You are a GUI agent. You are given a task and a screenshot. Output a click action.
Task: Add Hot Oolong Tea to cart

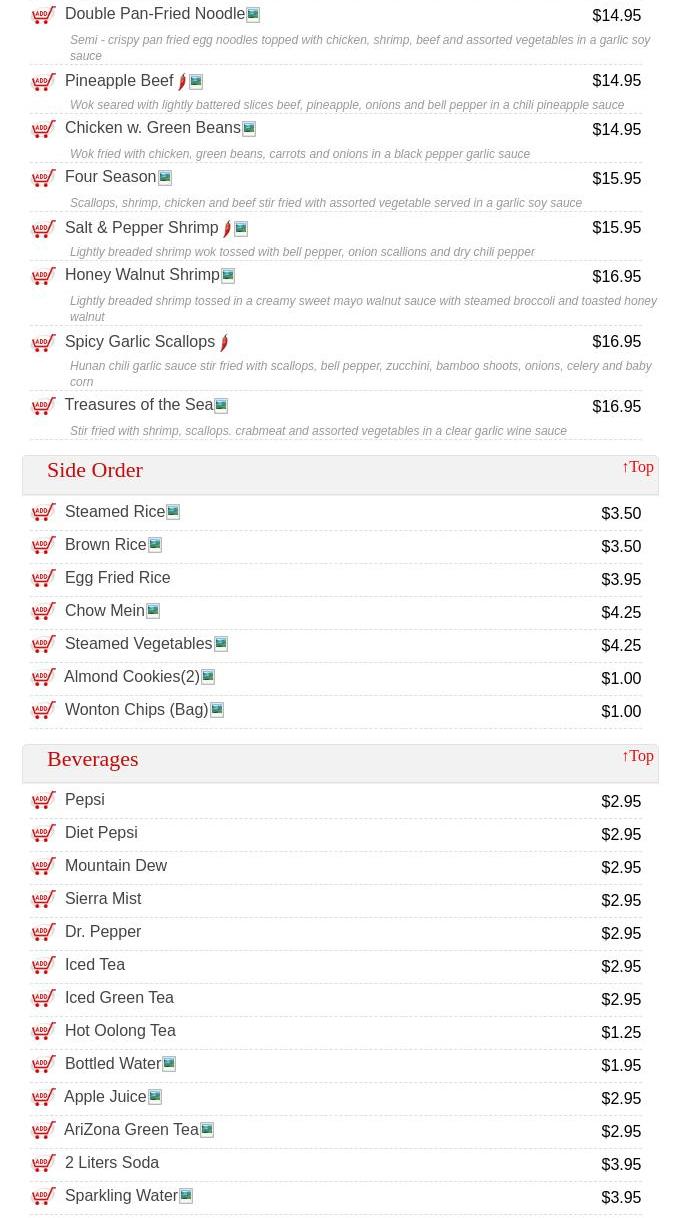pyautogui.click(x=44, y=1032)
